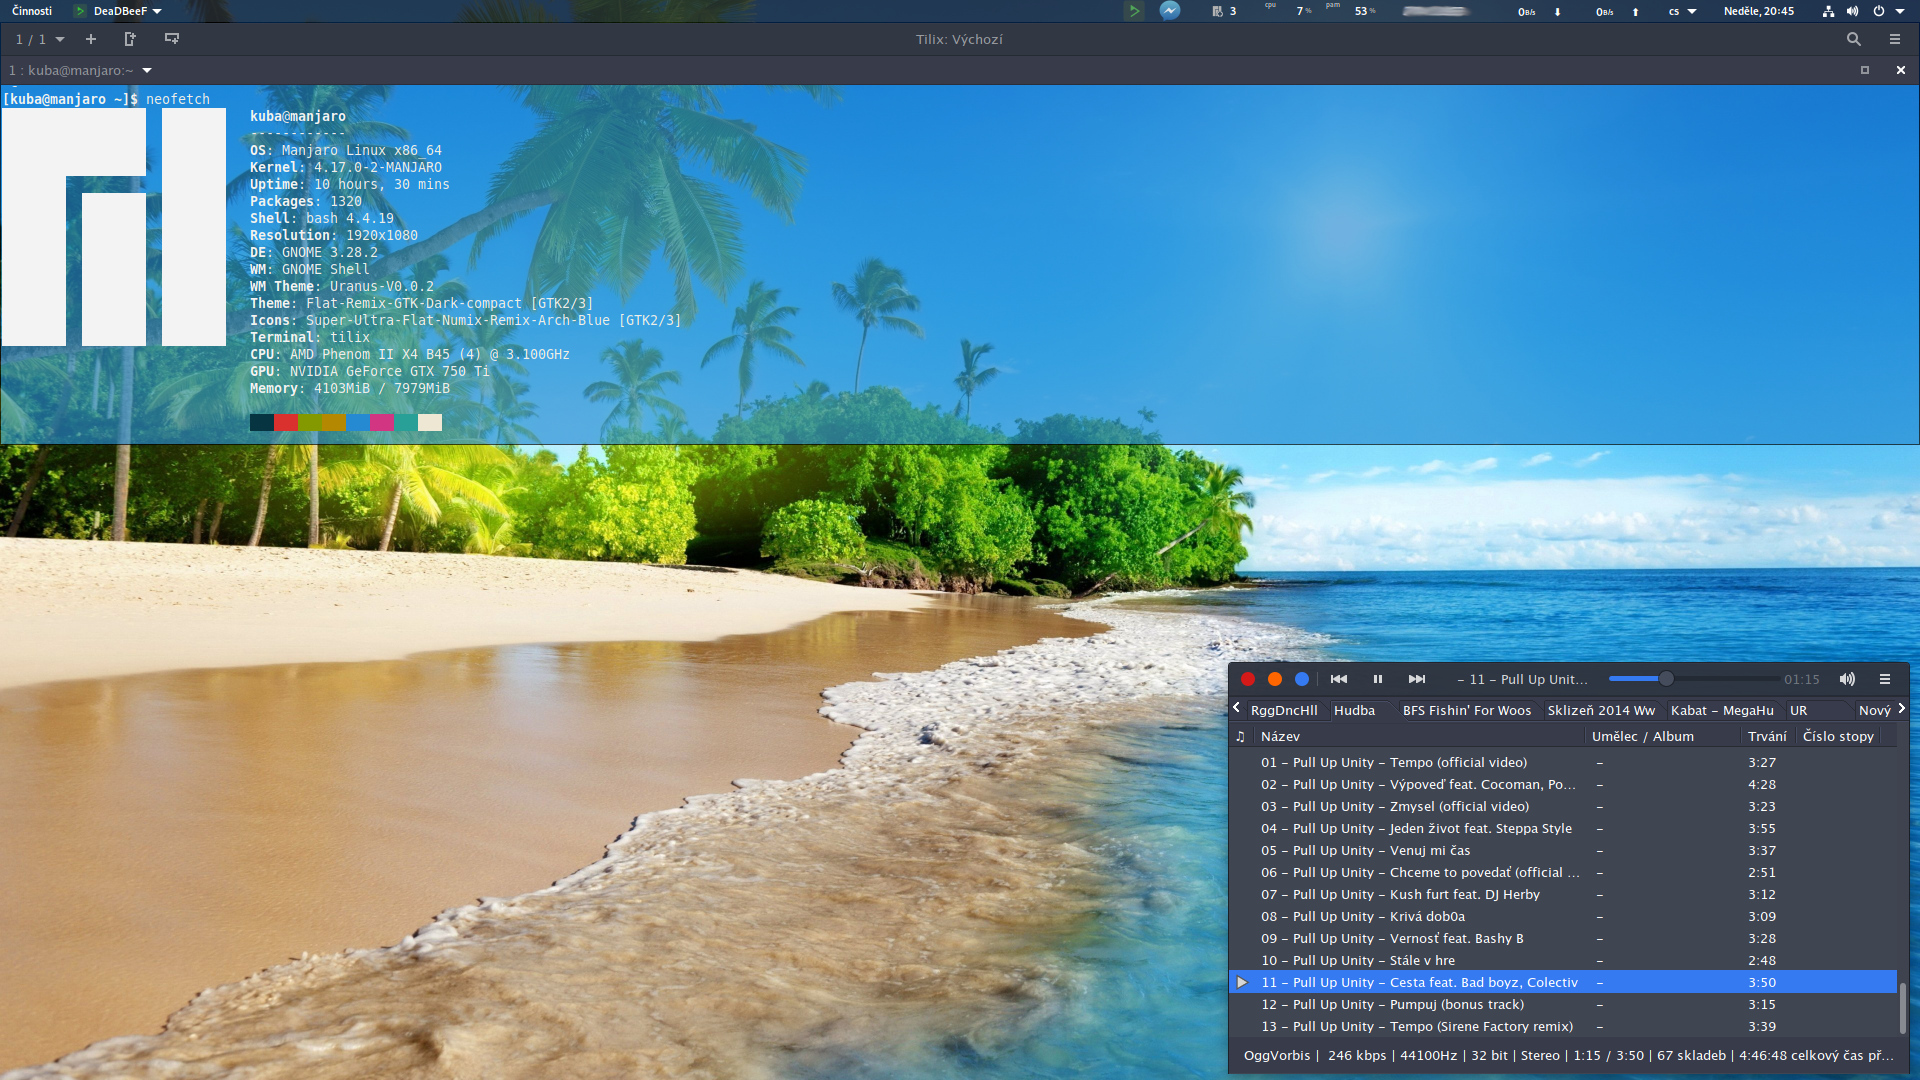Click the Messenger tray icon
1920x1080 pixels.
click(1170, 11)
